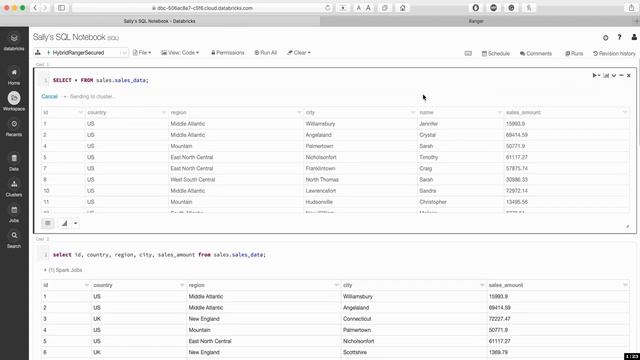Image resolution: width=640 pixels, height=360 pixels.
Task: Click the clock icon near help
Action: 605,38
